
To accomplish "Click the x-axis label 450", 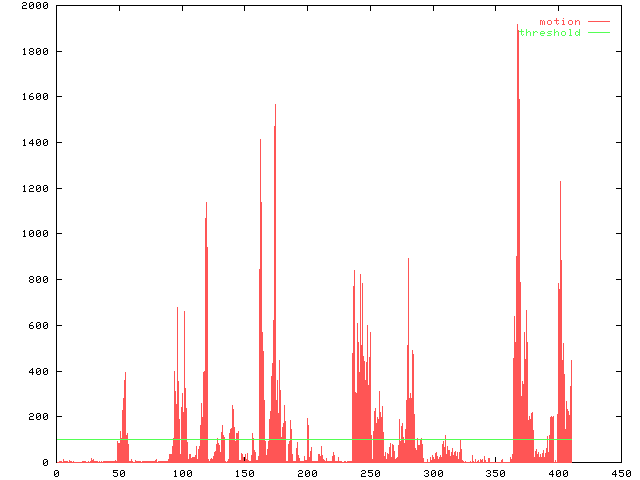I will pyautogui.click(x=621, y=473).
